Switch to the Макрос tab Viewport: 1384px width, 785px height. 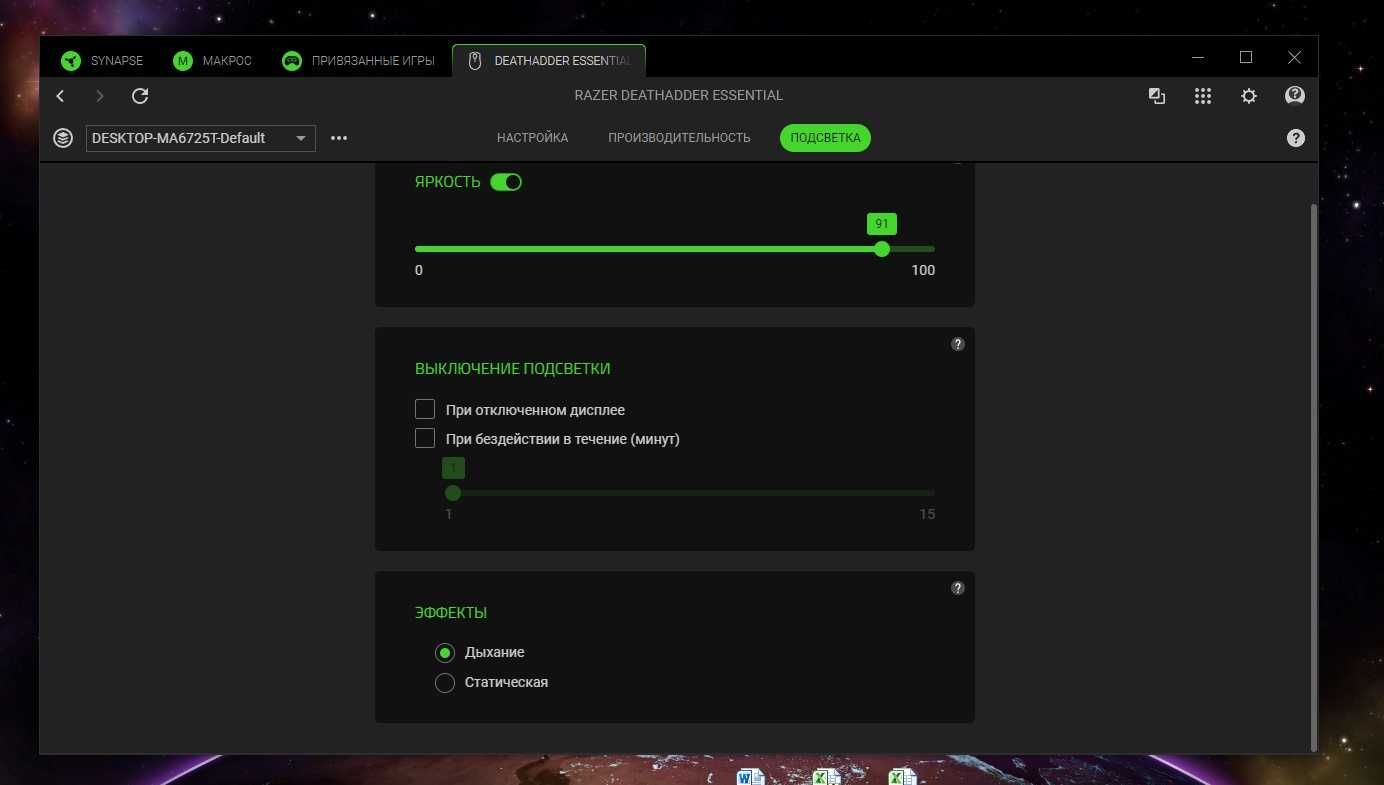click(x=212, y=61)
